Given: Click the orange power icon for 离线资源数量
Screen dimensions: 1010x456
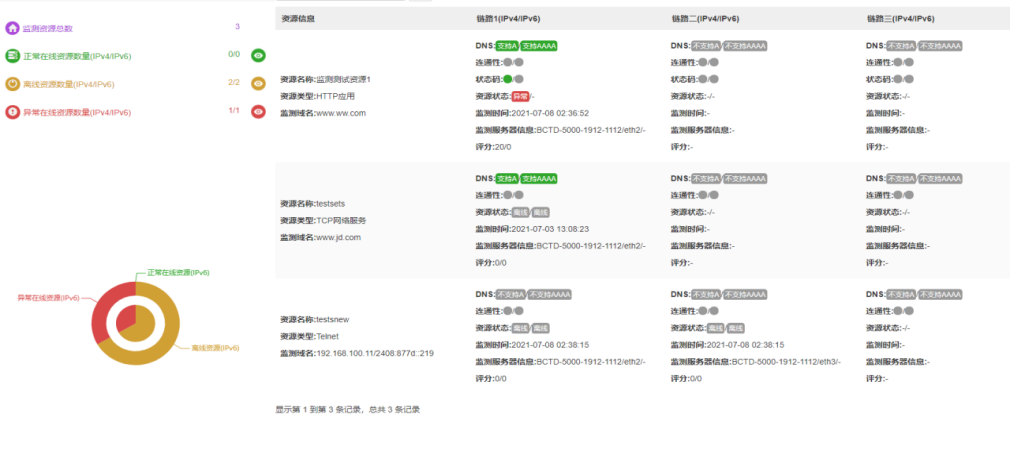Looking at the screenshot, I should (13, 84).
